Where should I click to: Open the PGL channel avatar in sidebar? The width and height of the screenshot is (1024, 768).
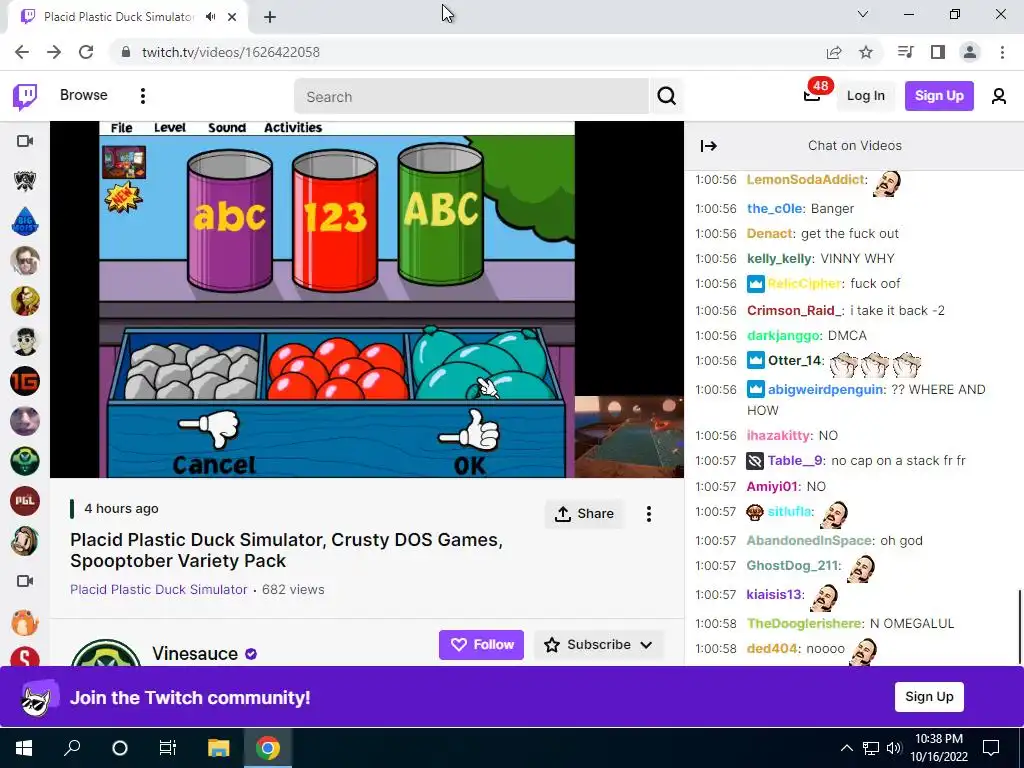(x=25, y=501)
